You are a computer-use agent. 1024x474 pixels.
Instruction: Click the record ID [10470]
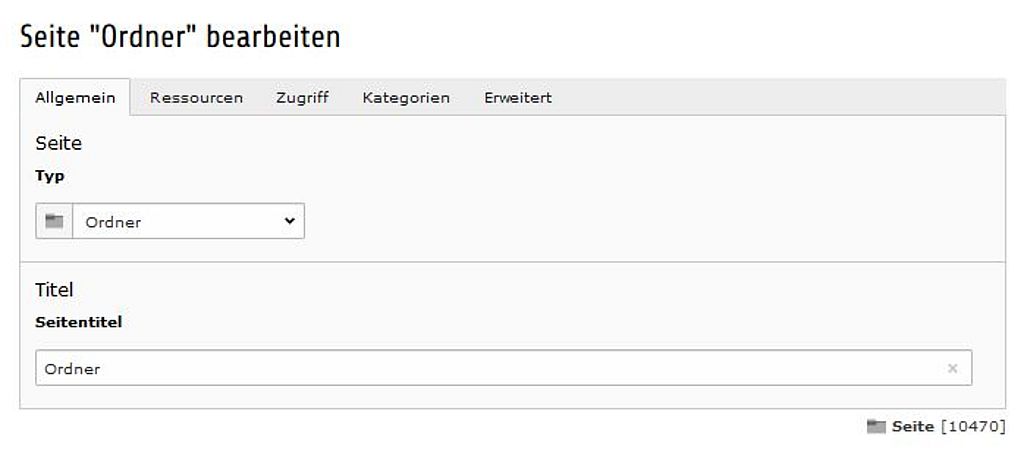[x=973, y=427]
